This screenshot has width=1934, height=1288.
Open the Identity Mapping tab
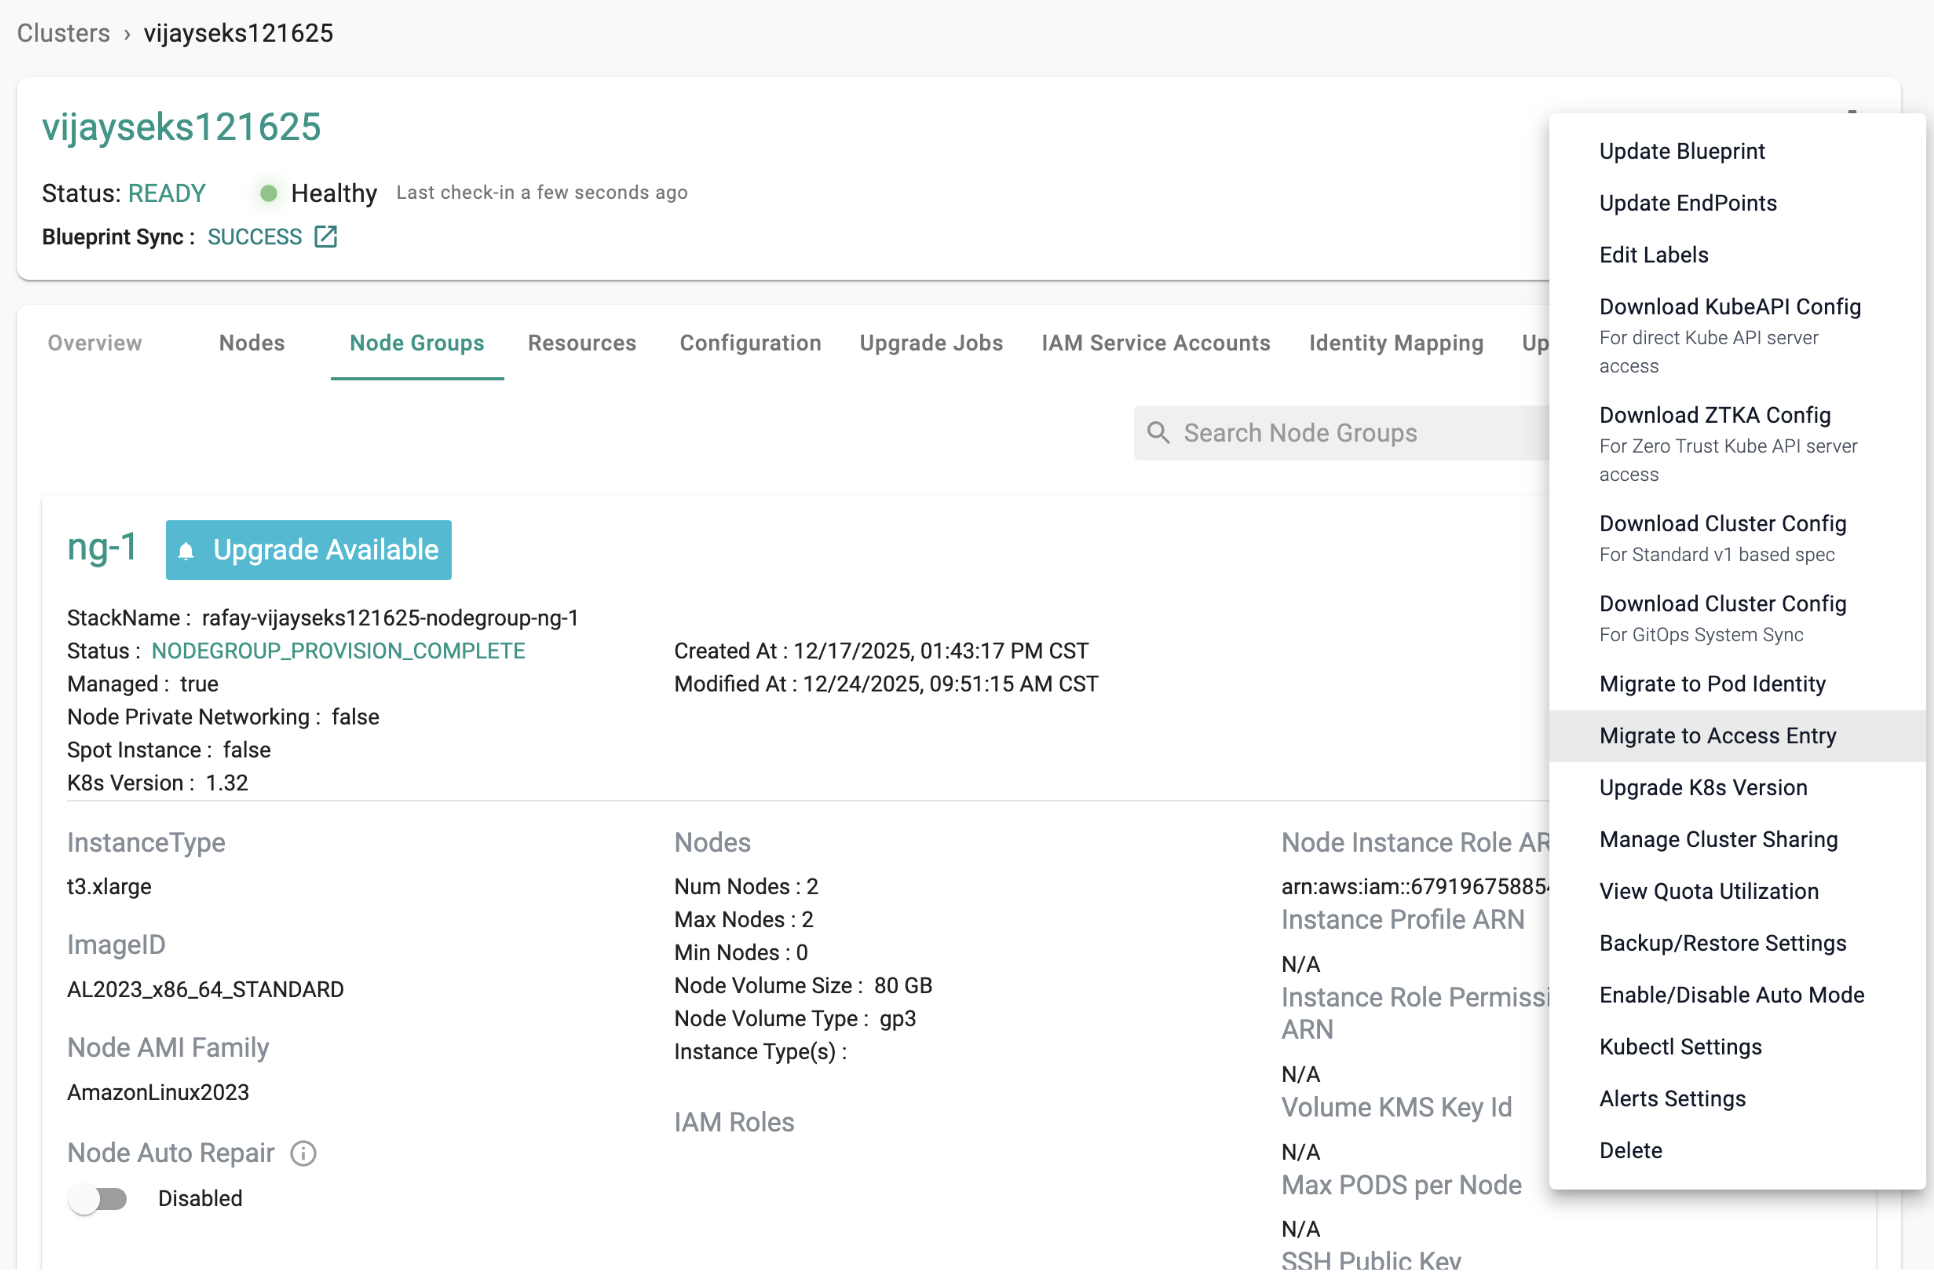click(1395, 343)
